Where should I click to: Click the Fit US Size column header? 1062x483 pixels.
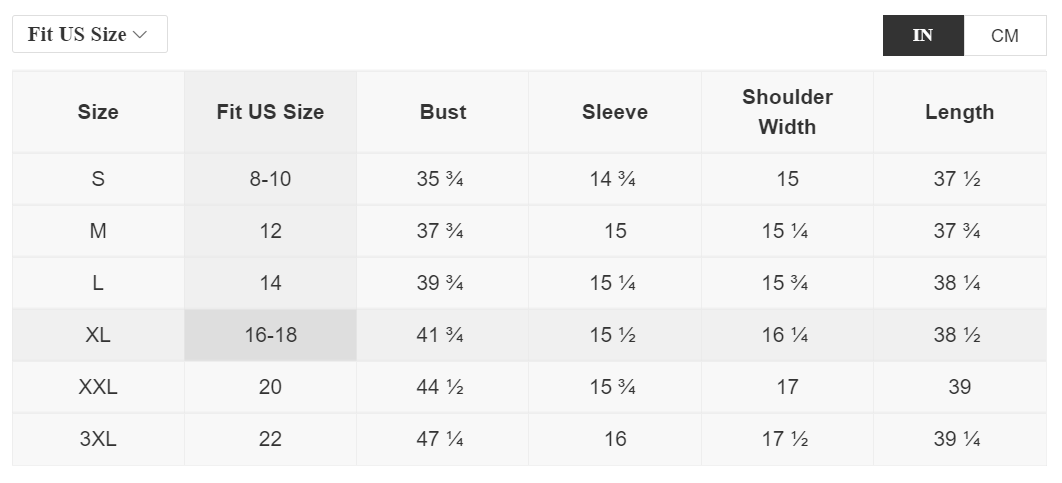click(270, 112)
